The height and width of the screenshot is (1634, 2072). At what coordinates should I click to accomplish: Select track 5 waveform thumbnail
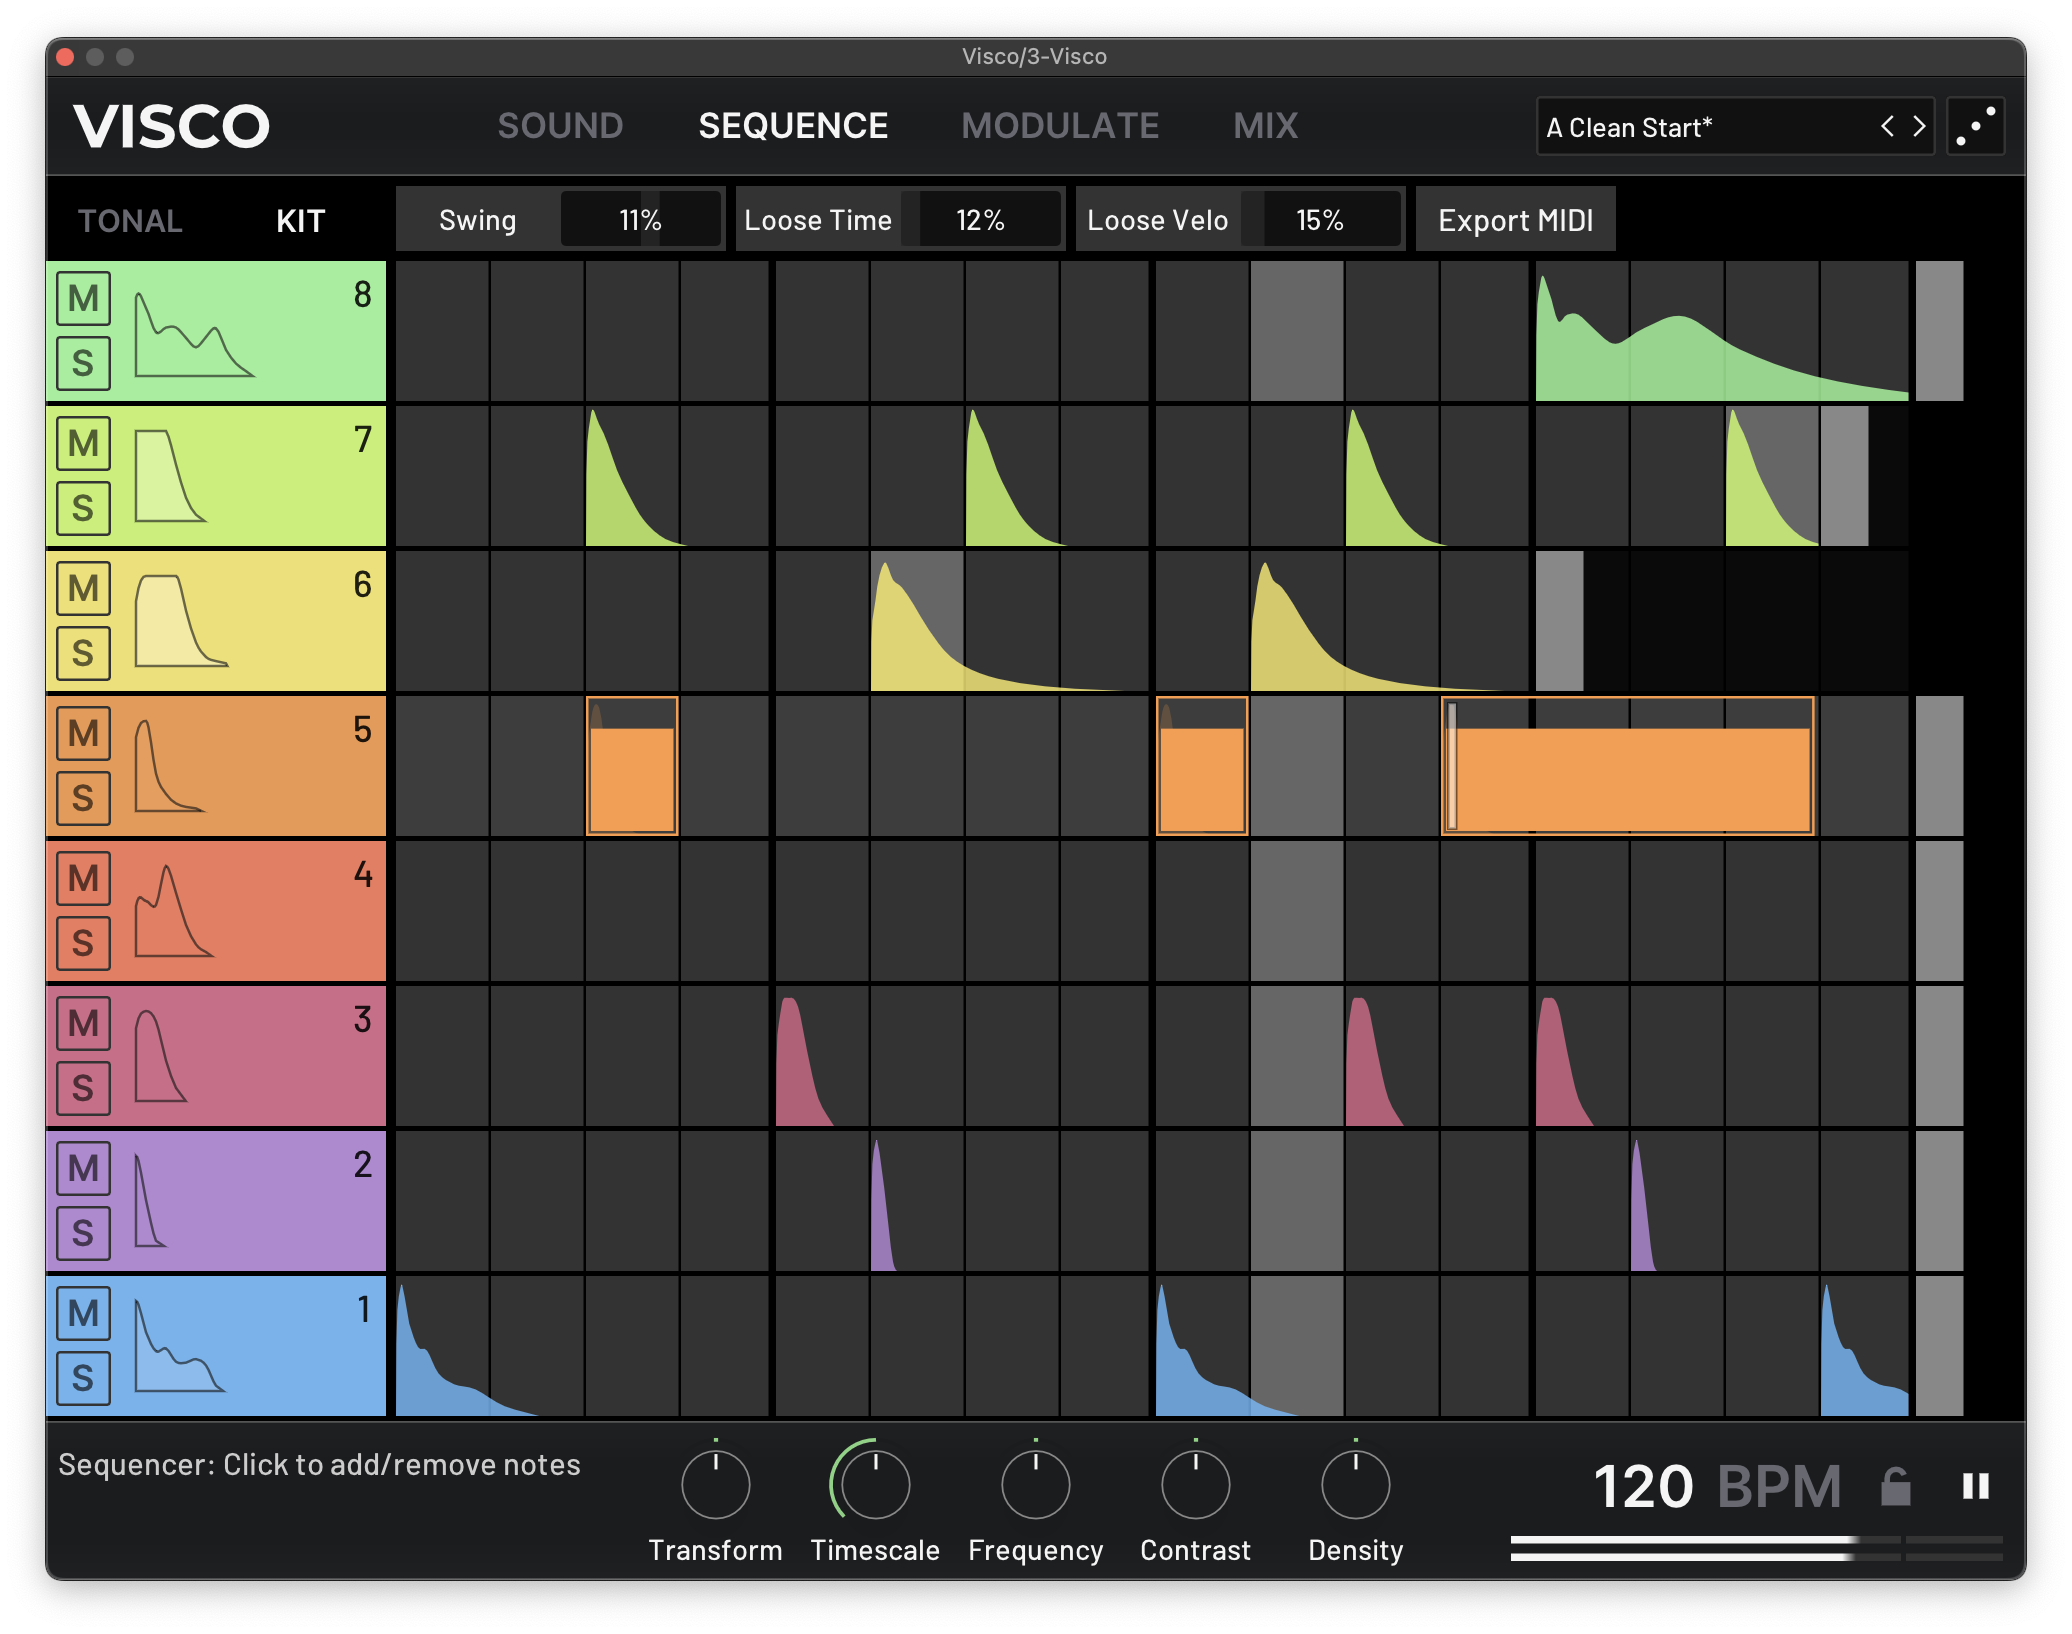[x=169, y=766]
